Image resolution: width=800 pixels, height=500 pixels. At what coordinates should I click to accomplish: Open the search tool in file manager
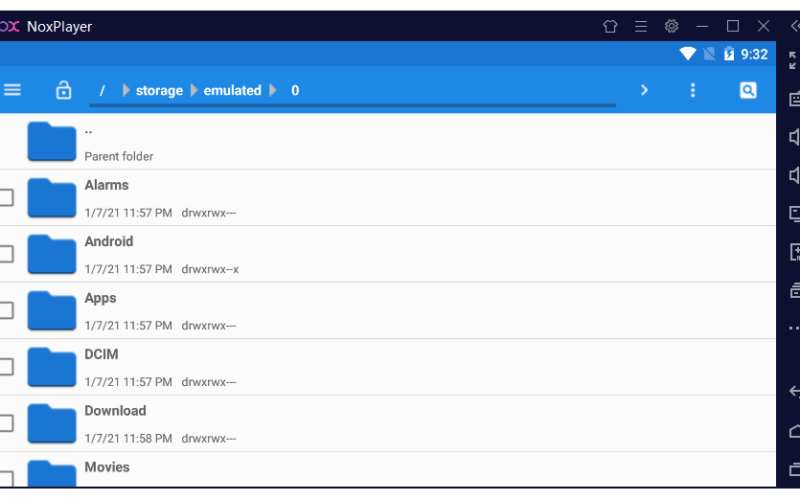point(748,90)
